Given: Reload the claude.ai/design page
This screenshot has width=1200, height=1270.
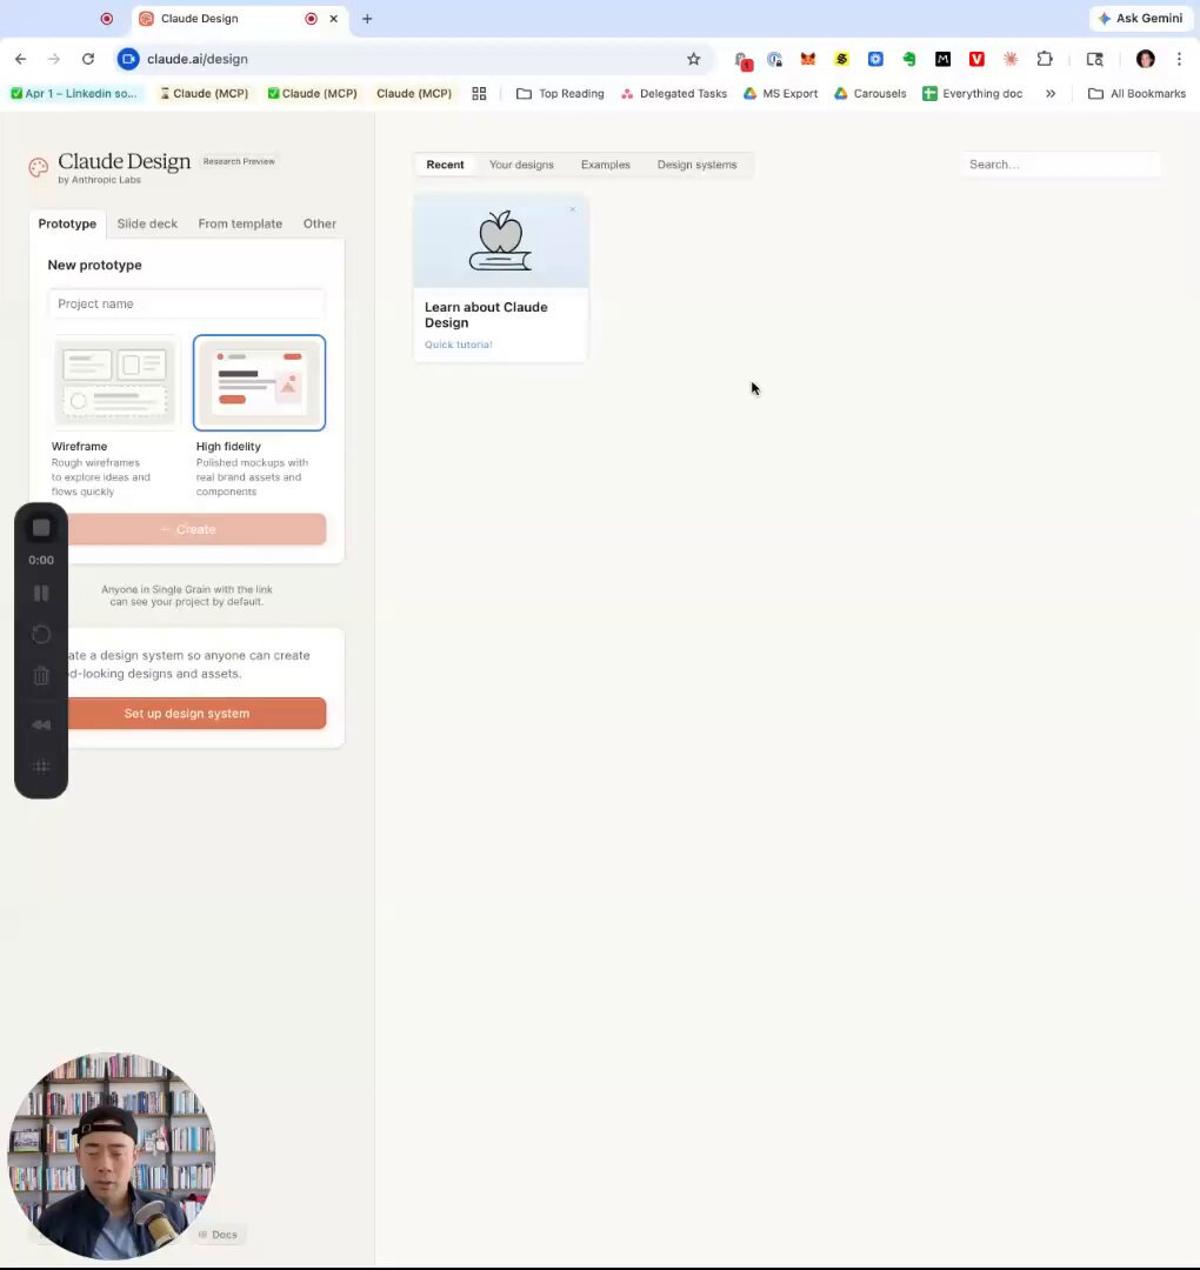Looking at the screenshot, I should (88, 59).
